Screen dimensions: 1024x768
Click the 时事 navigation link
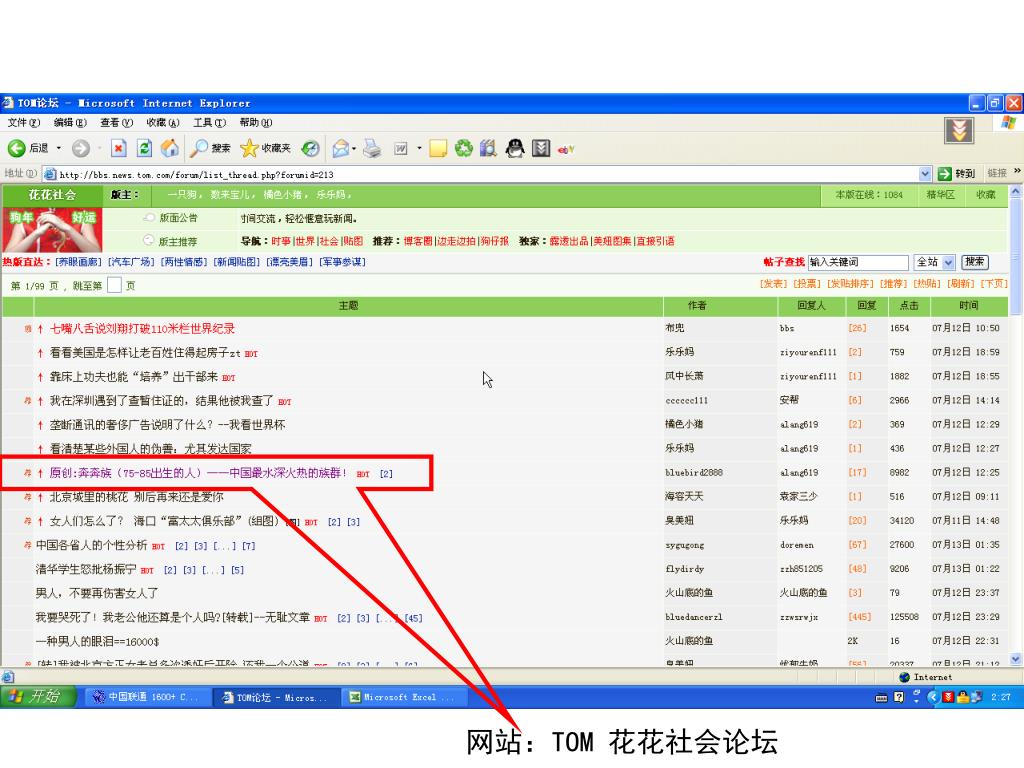pos(281,241)
